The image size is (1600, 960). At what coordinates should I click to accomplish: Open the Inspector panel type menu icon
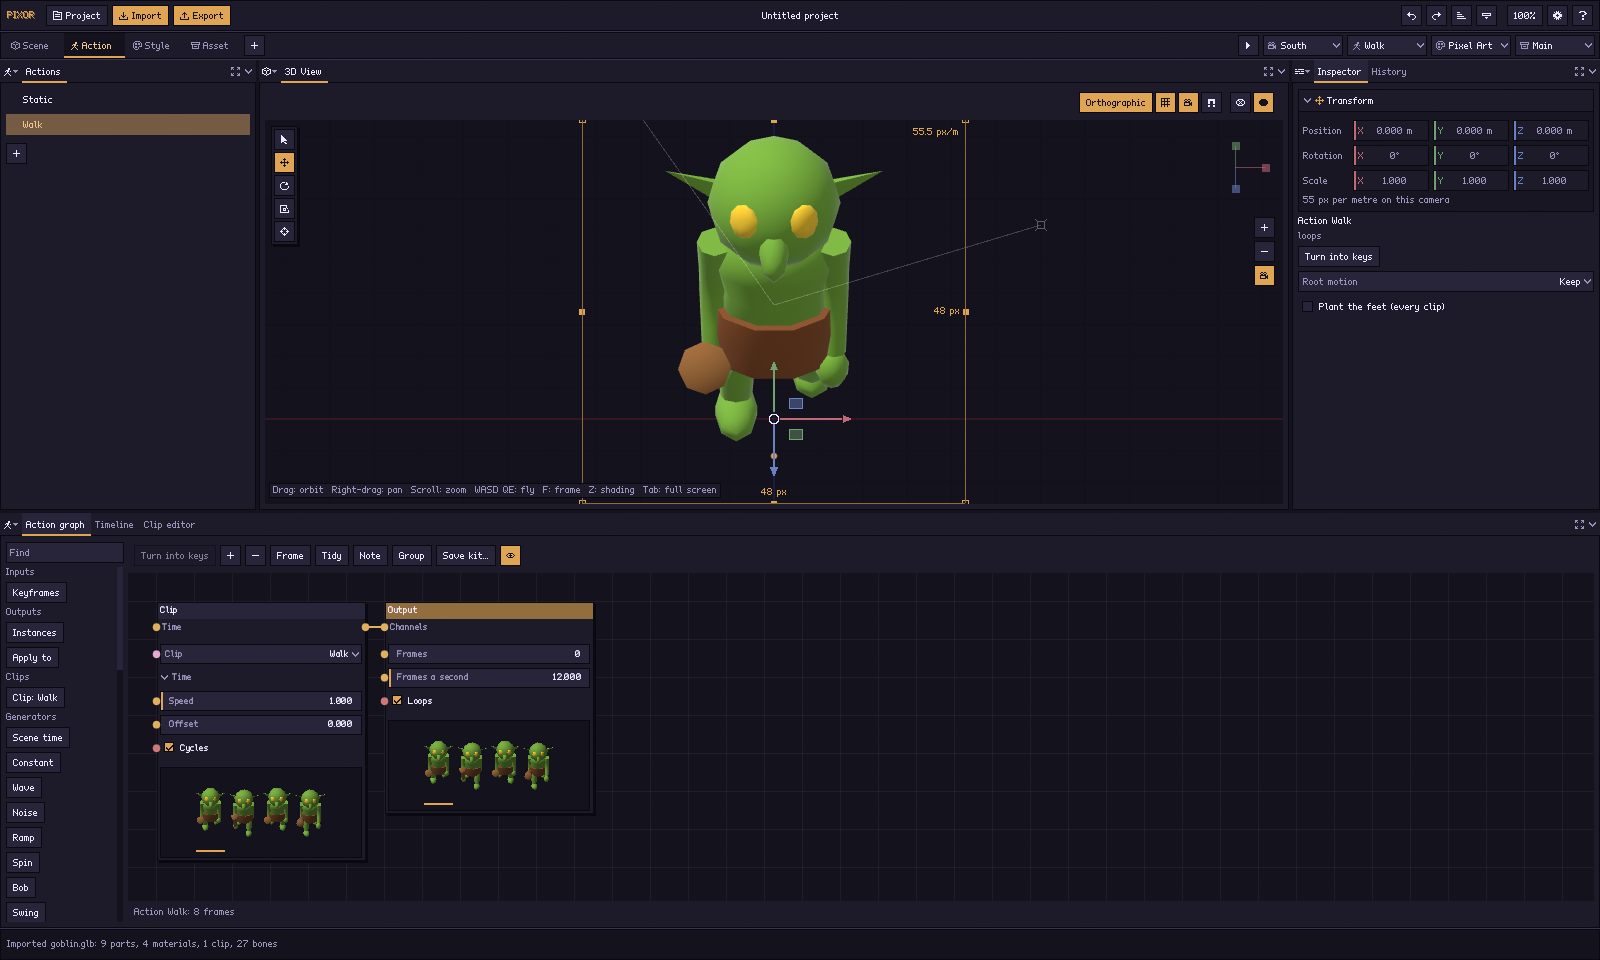[x=1302, y=72]
